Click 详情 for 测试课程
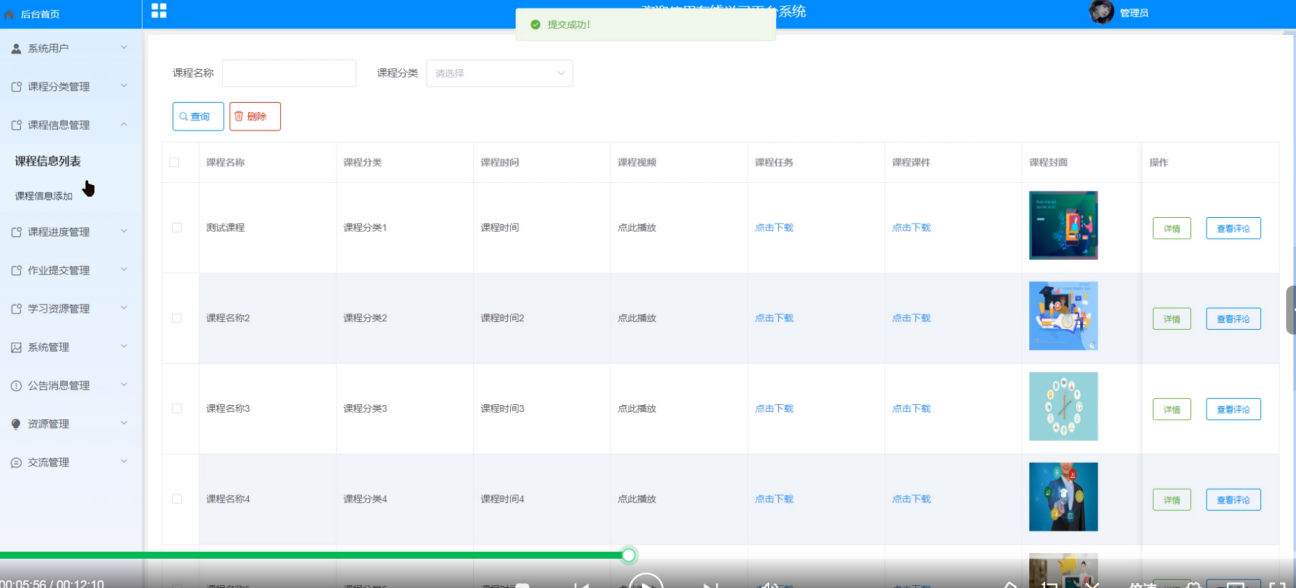The height and width of the screenshot is (588, 1296). pyautogui.click(x=1172, y=228)
